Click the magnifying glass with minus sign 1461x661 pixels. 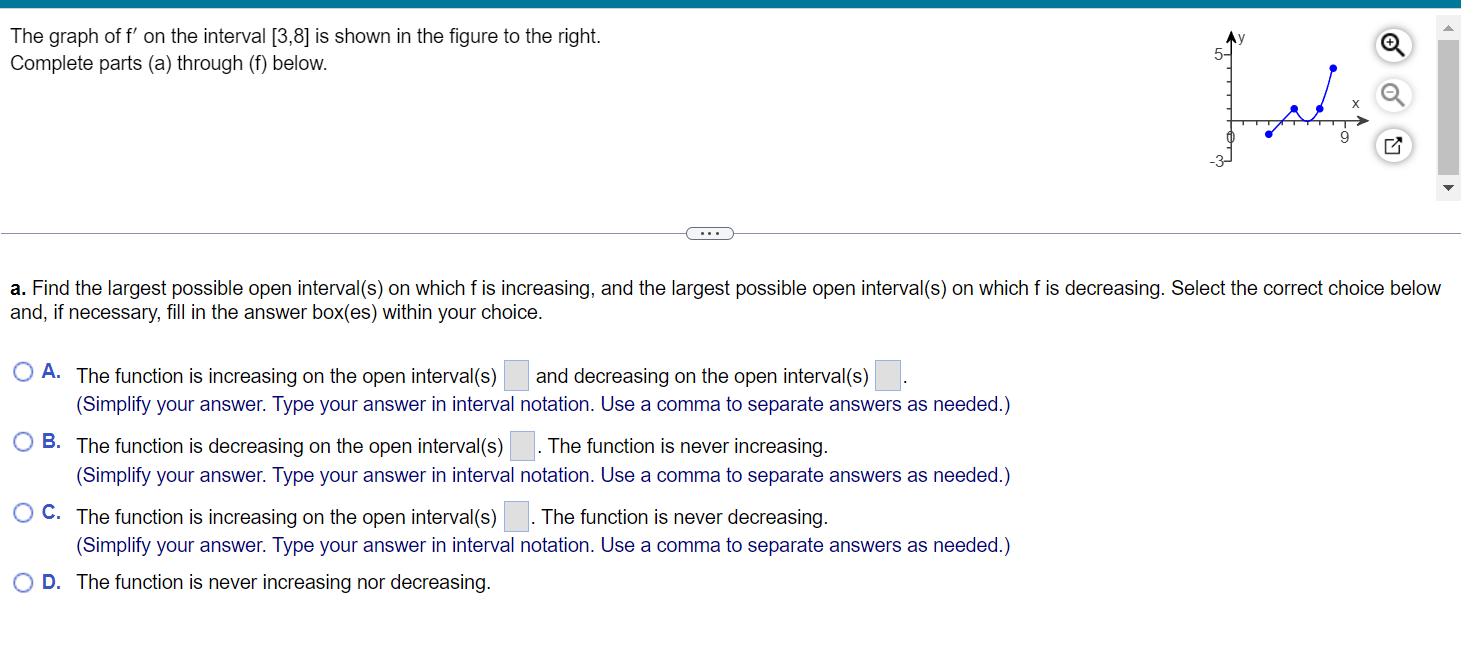coord(1393,95)
